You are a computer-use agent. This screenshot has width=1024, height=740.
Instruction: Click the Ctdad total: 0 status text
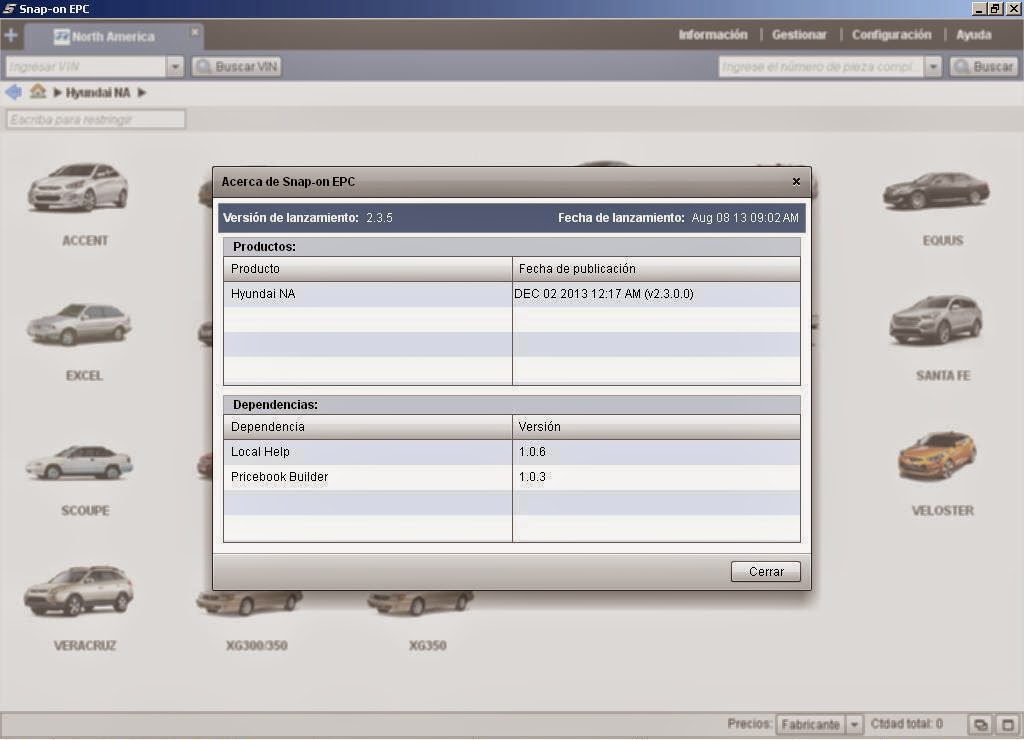(906, 724)
